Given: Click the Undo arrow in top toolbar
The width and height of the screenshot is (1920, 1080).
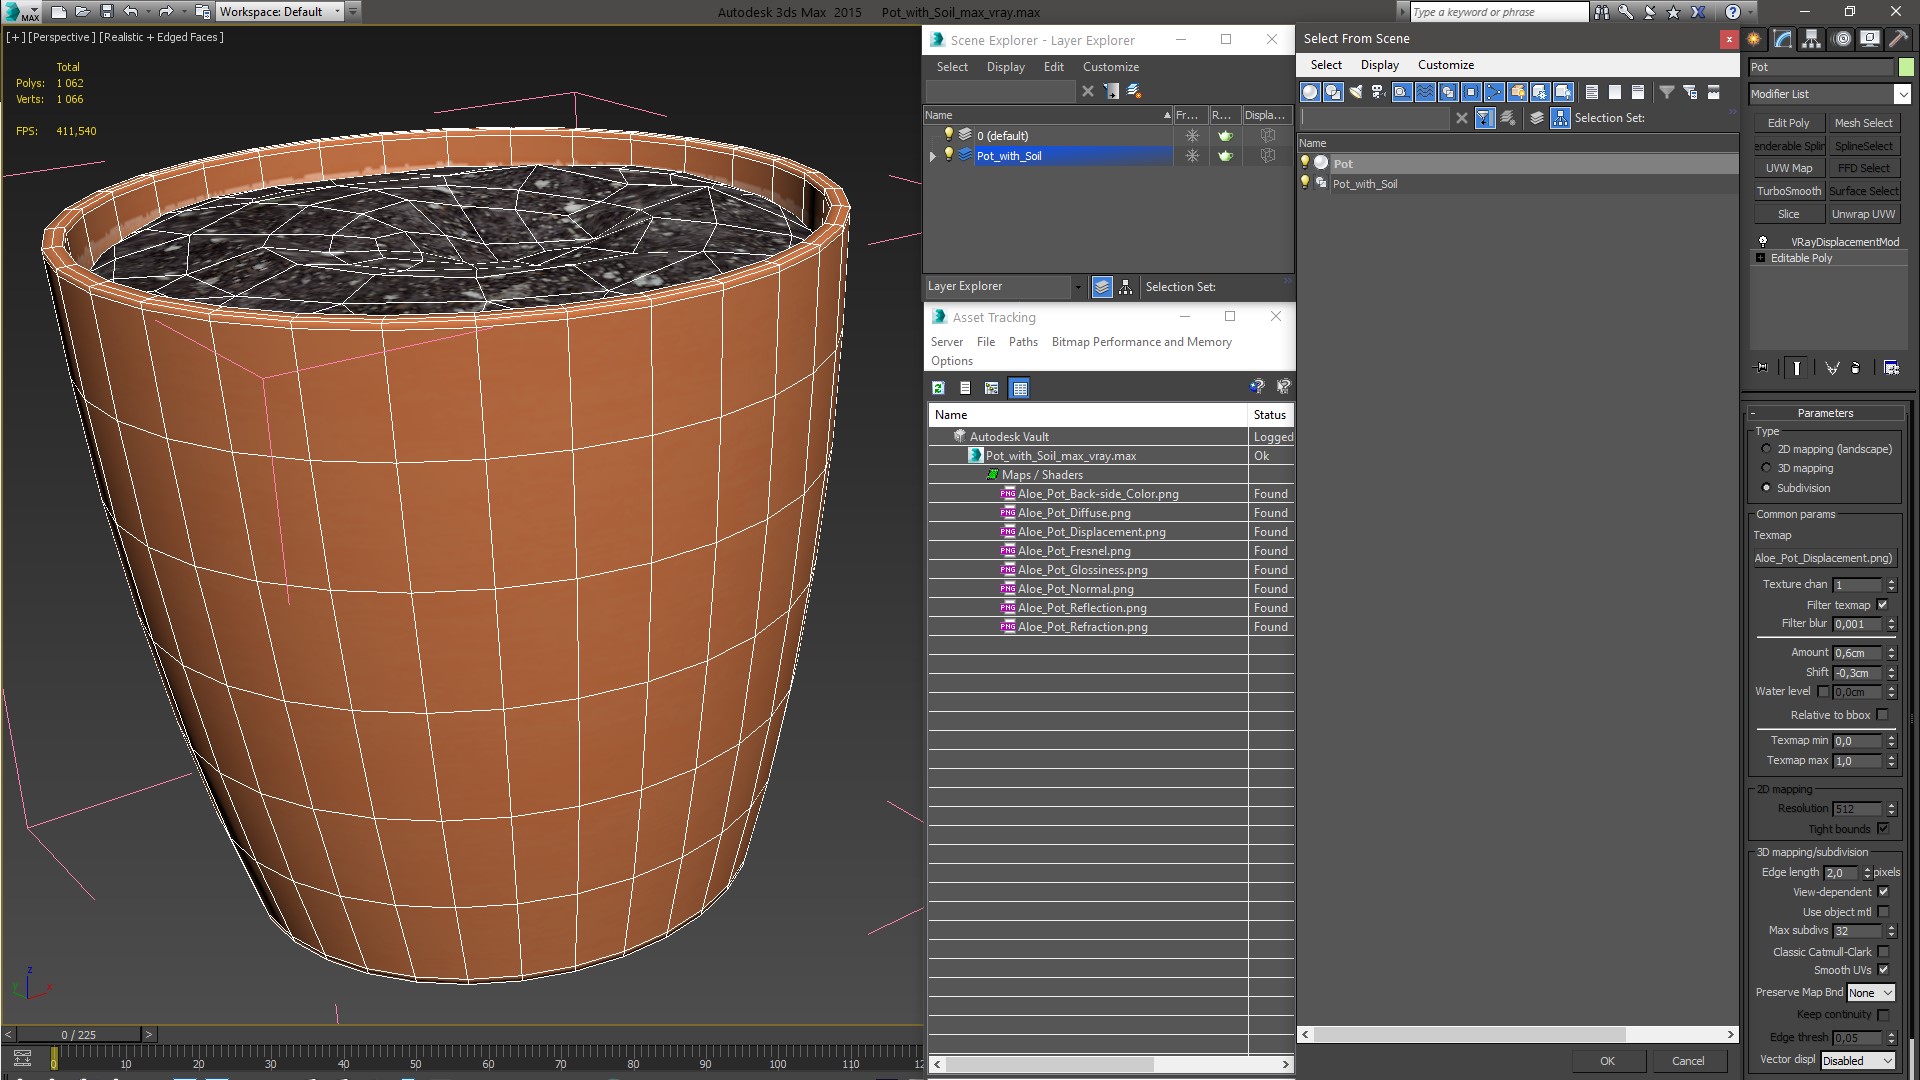Looking at the screenshot, I should click(130, 12).
